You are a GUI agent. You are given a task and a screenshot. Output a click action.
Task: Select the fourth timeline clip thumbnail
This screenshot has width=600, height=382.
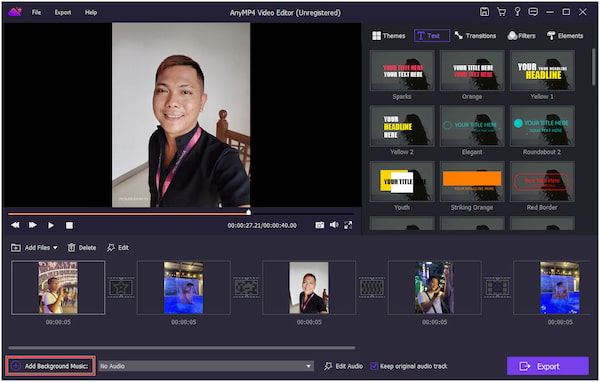[x=434, y=287]
